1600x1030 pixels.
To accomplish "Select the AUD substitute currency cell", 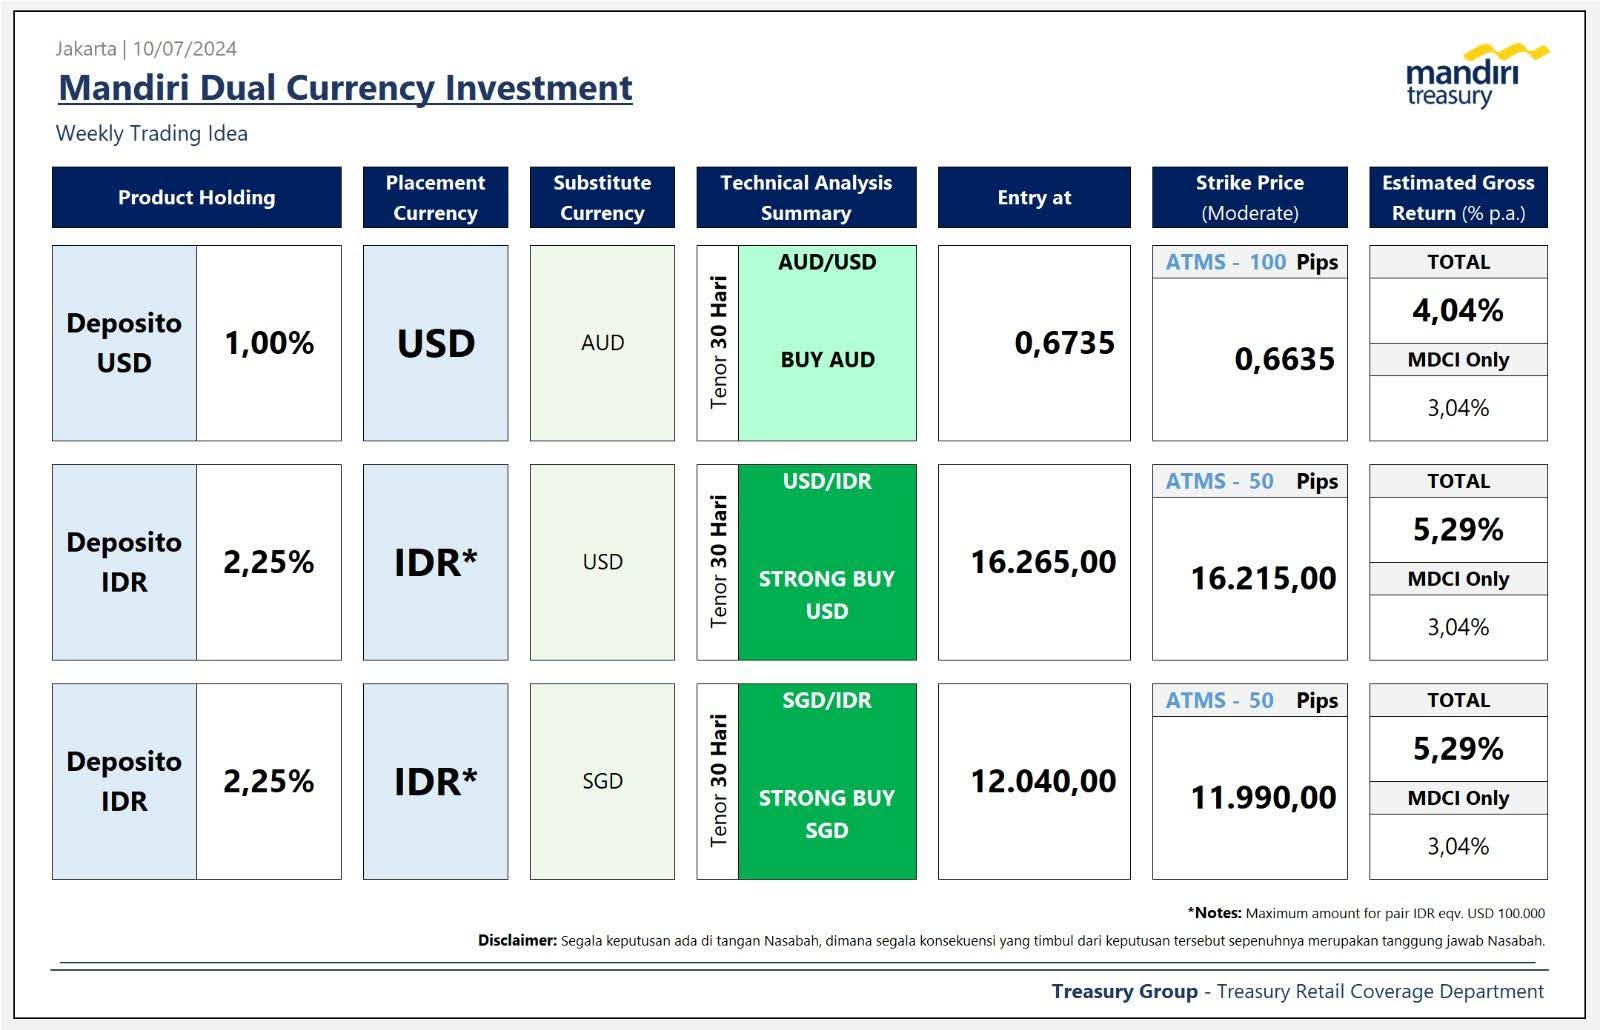I will pyautogui.click(x=603, y=341).
